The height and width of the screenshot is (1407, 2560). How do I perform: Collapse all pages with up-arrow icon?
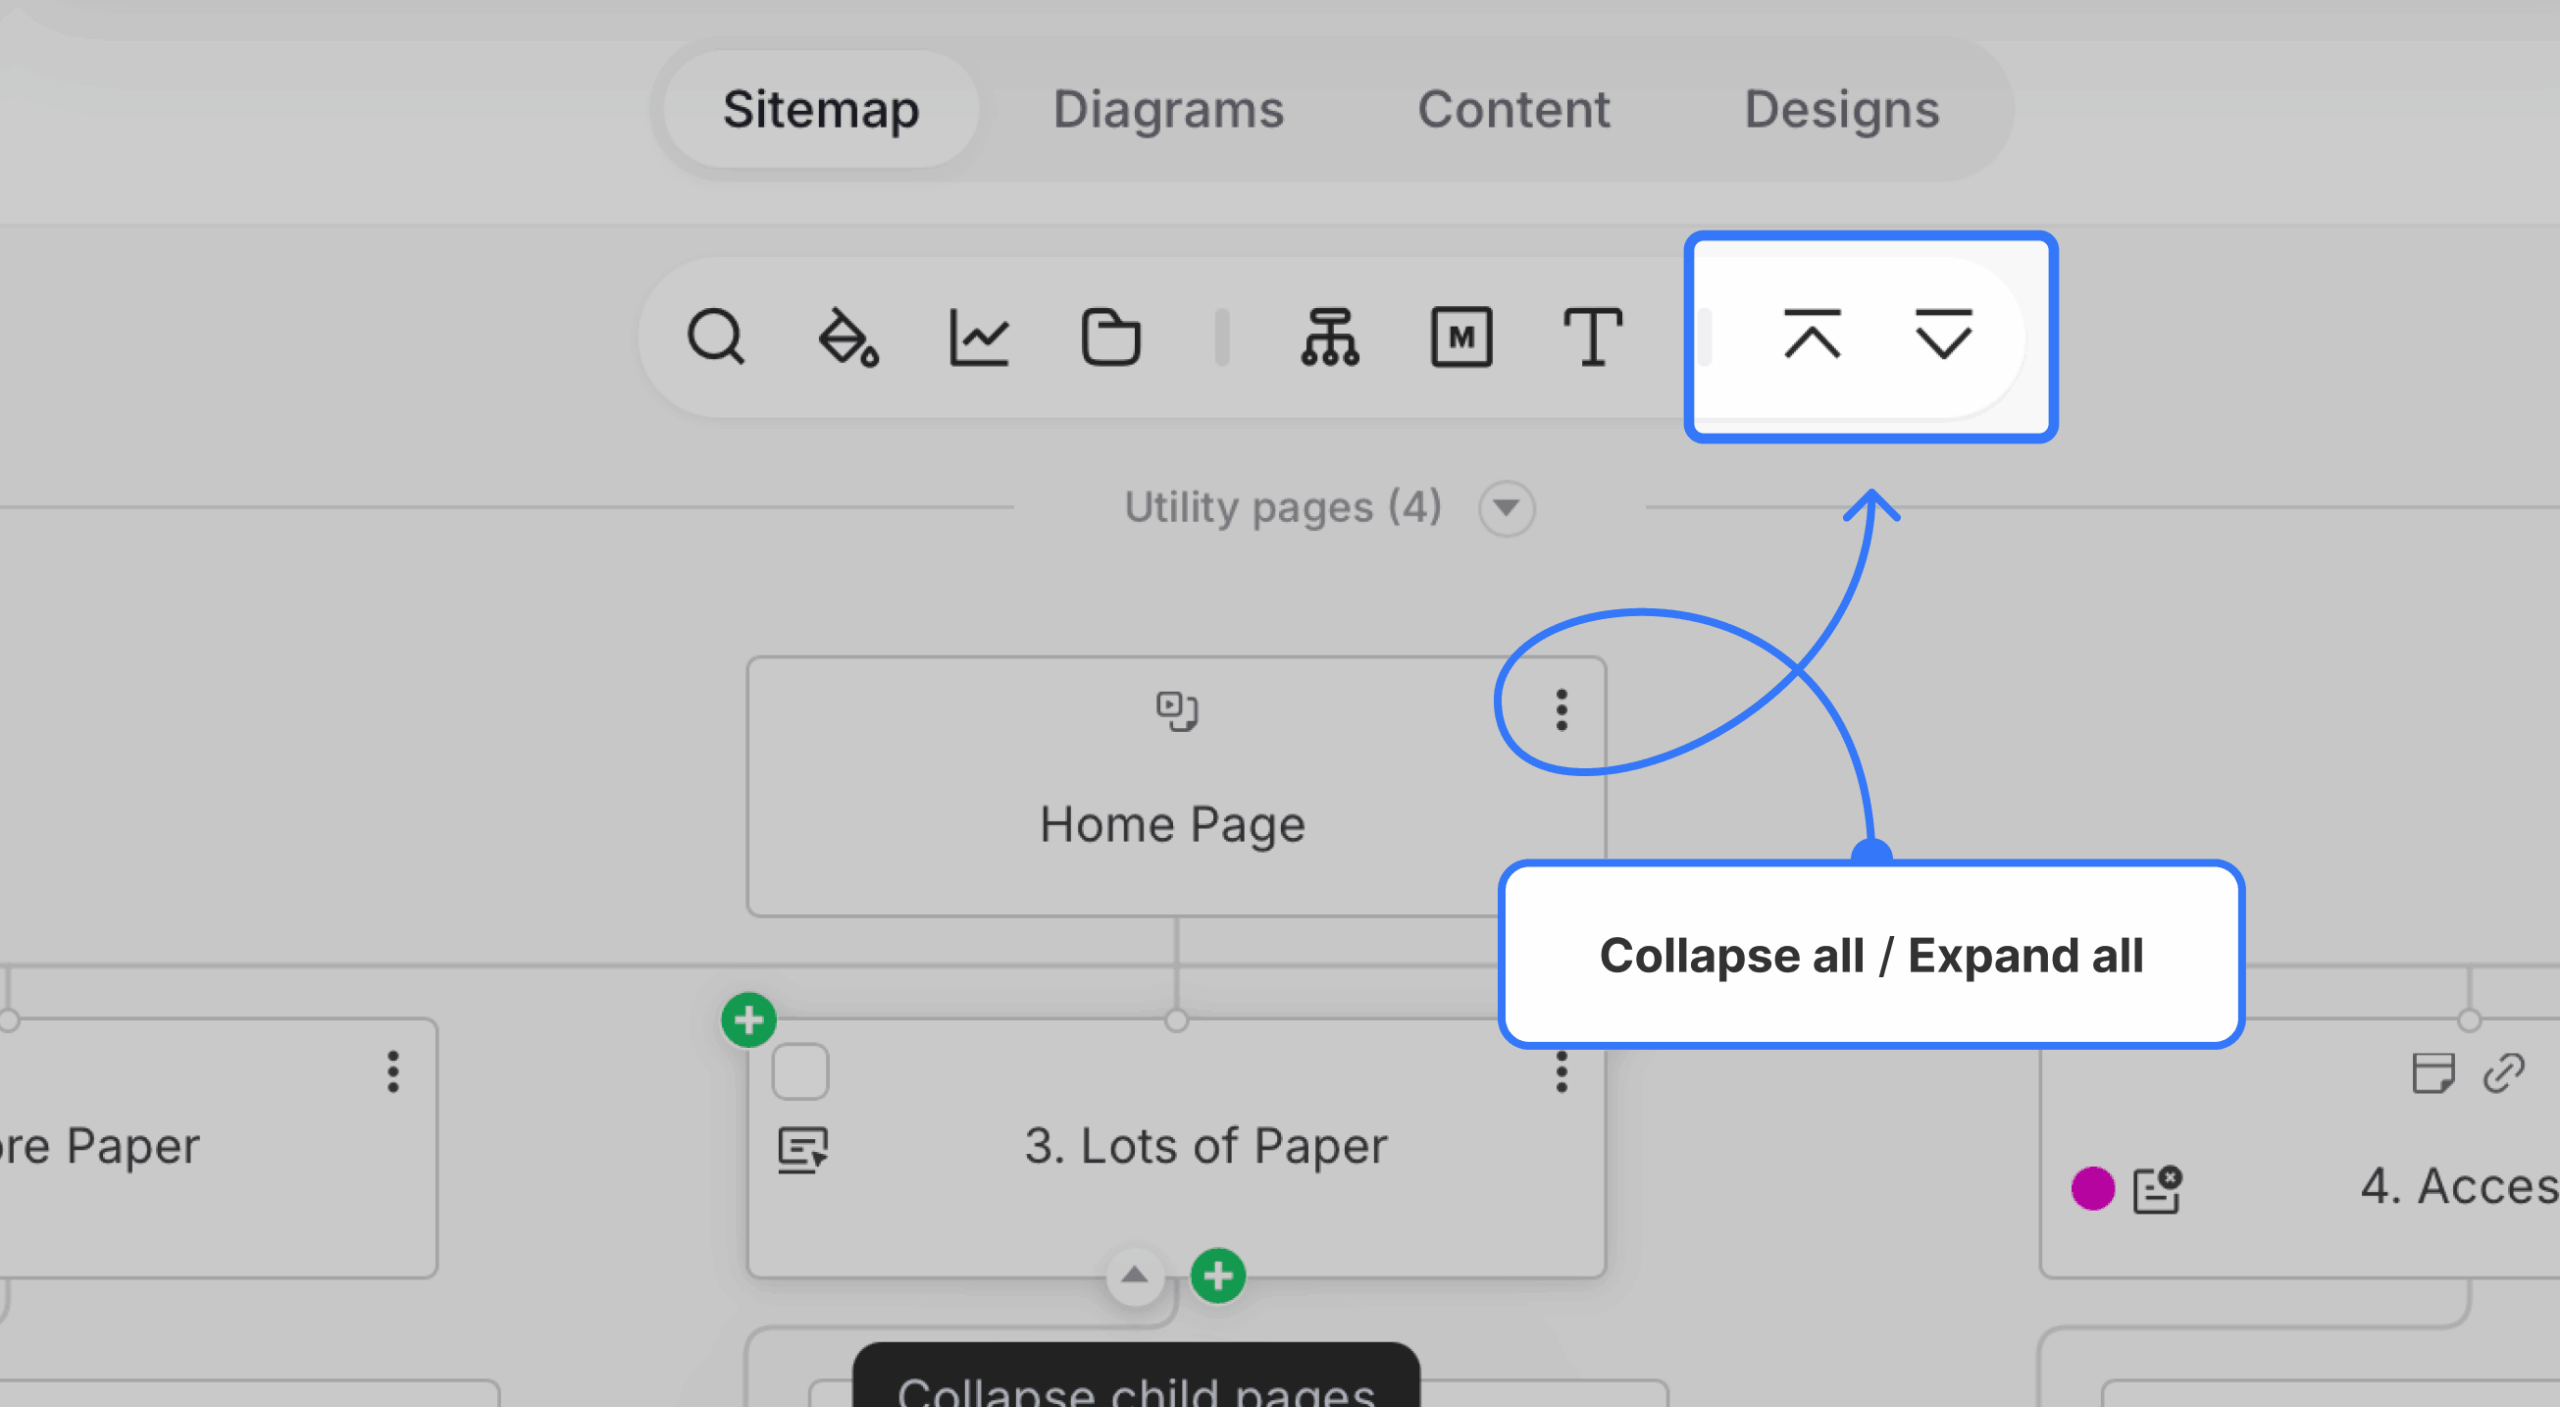(x=1812, y=334)
